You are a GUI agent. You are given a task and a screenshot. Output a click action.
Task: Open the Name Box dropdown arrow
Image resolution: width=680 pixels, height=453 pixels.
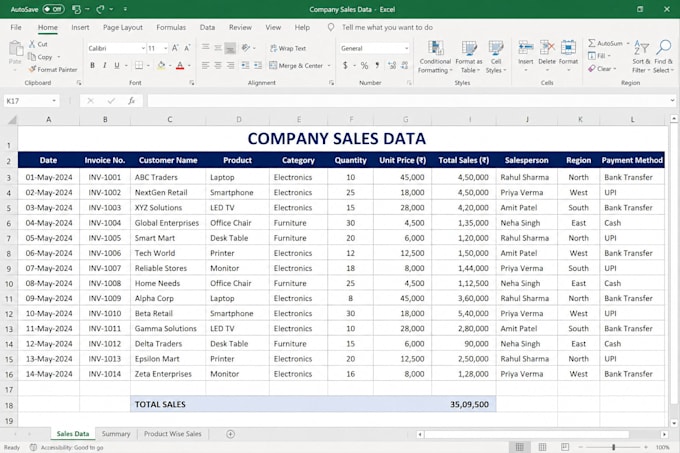[54, 101]
